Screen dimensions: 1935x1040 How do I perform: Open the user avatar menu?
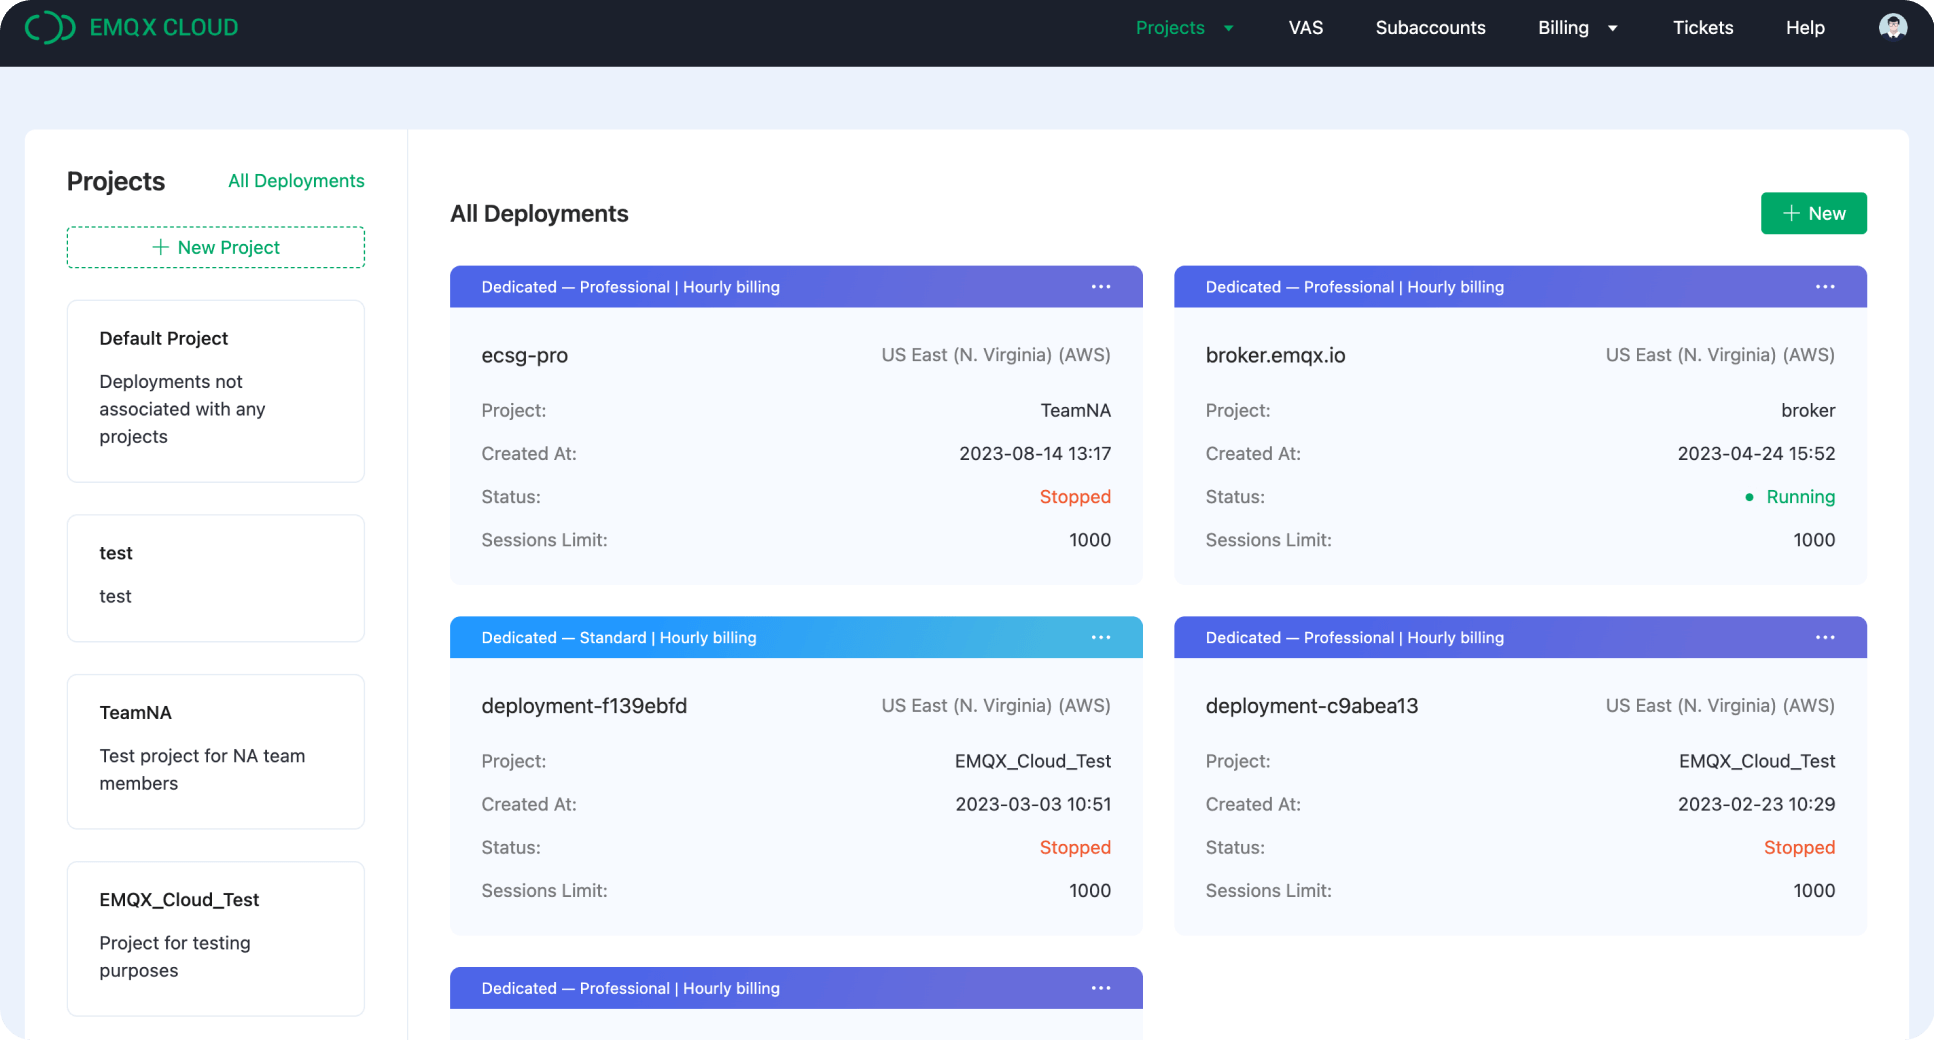[1892, 27]
